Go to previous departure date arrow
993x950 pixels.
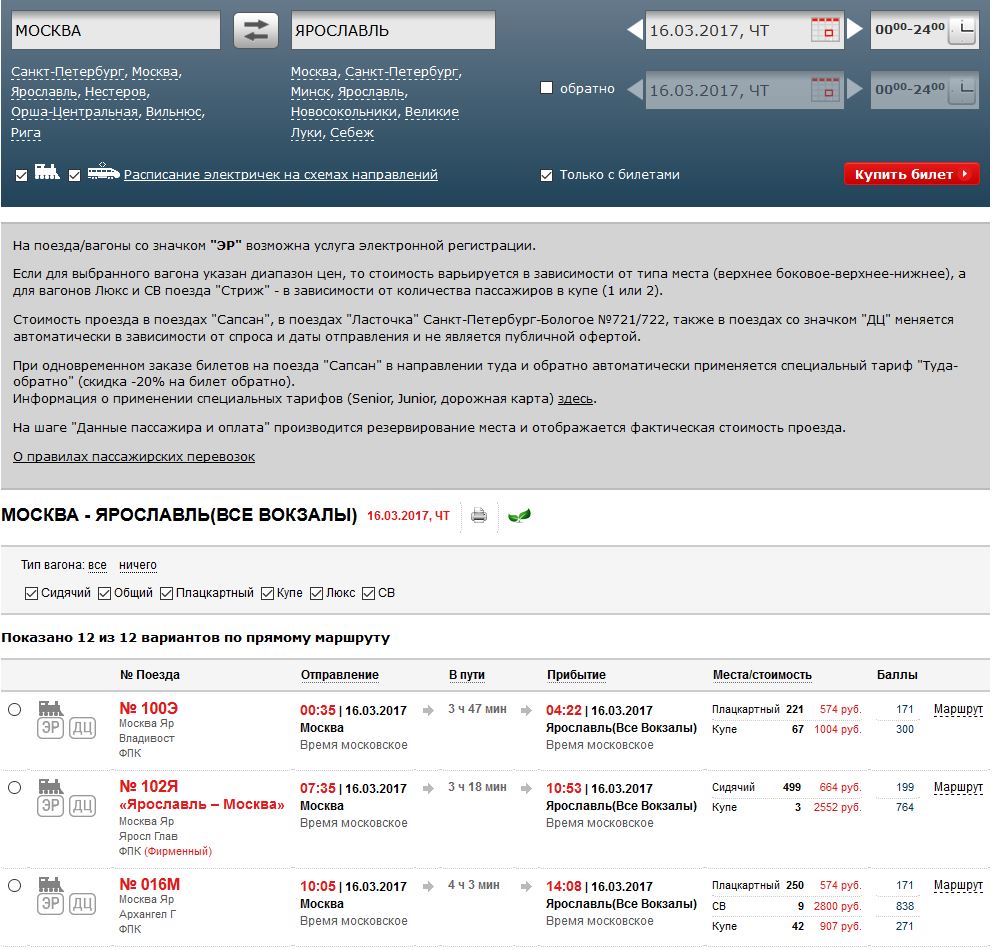634,30
